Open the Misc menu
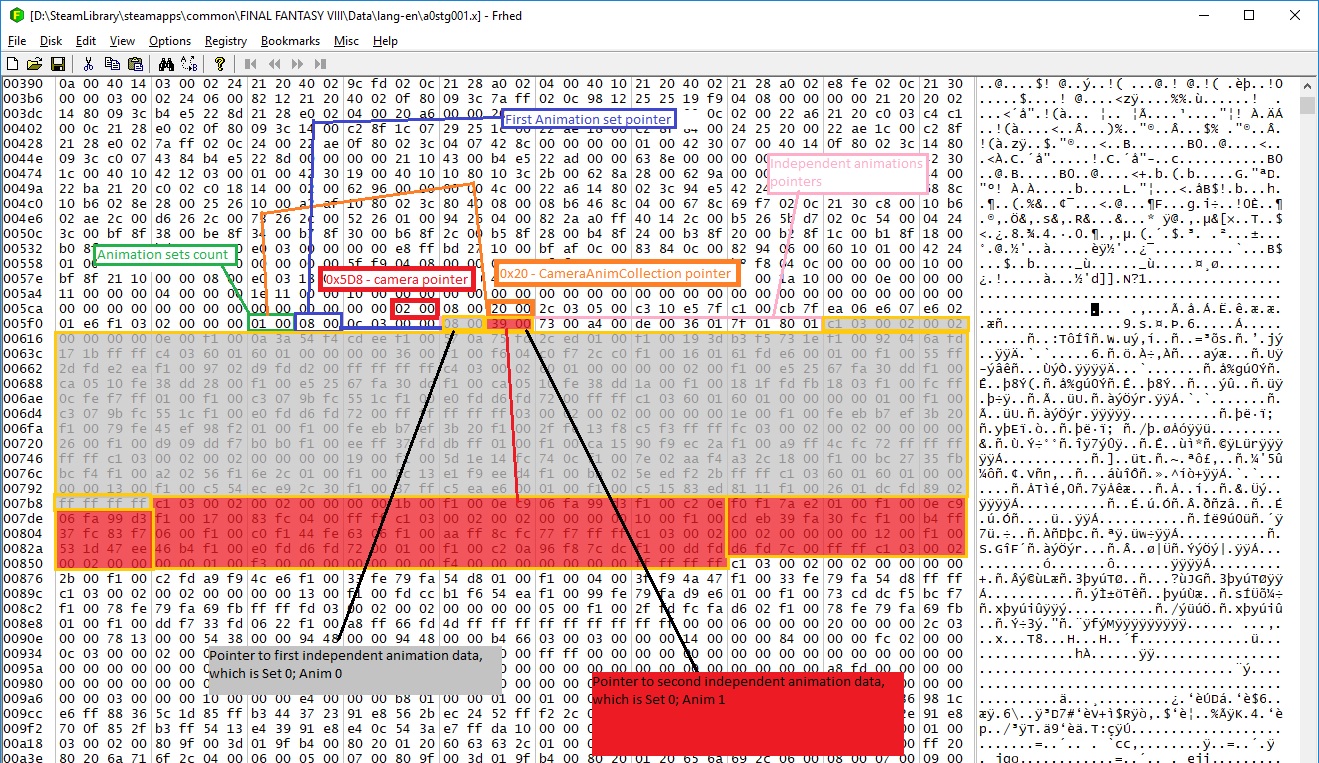Screen dimensions: 1319x763 tap(347, 41)
